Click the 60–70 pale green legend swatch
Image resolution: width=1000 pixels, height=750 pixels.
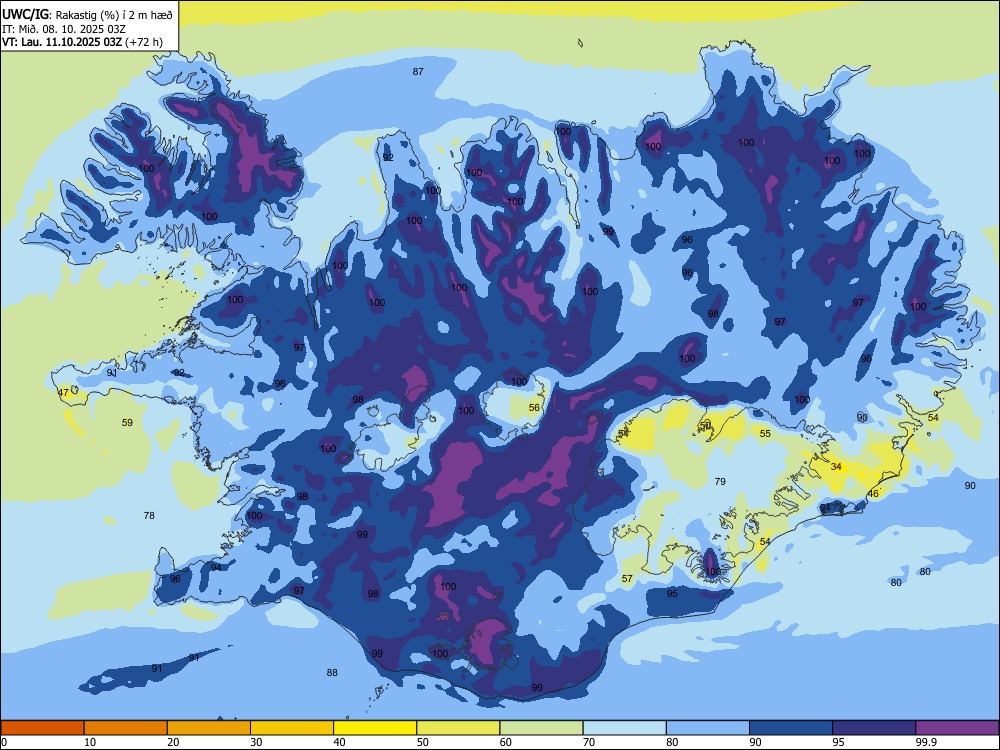click(x=541, y=728)
